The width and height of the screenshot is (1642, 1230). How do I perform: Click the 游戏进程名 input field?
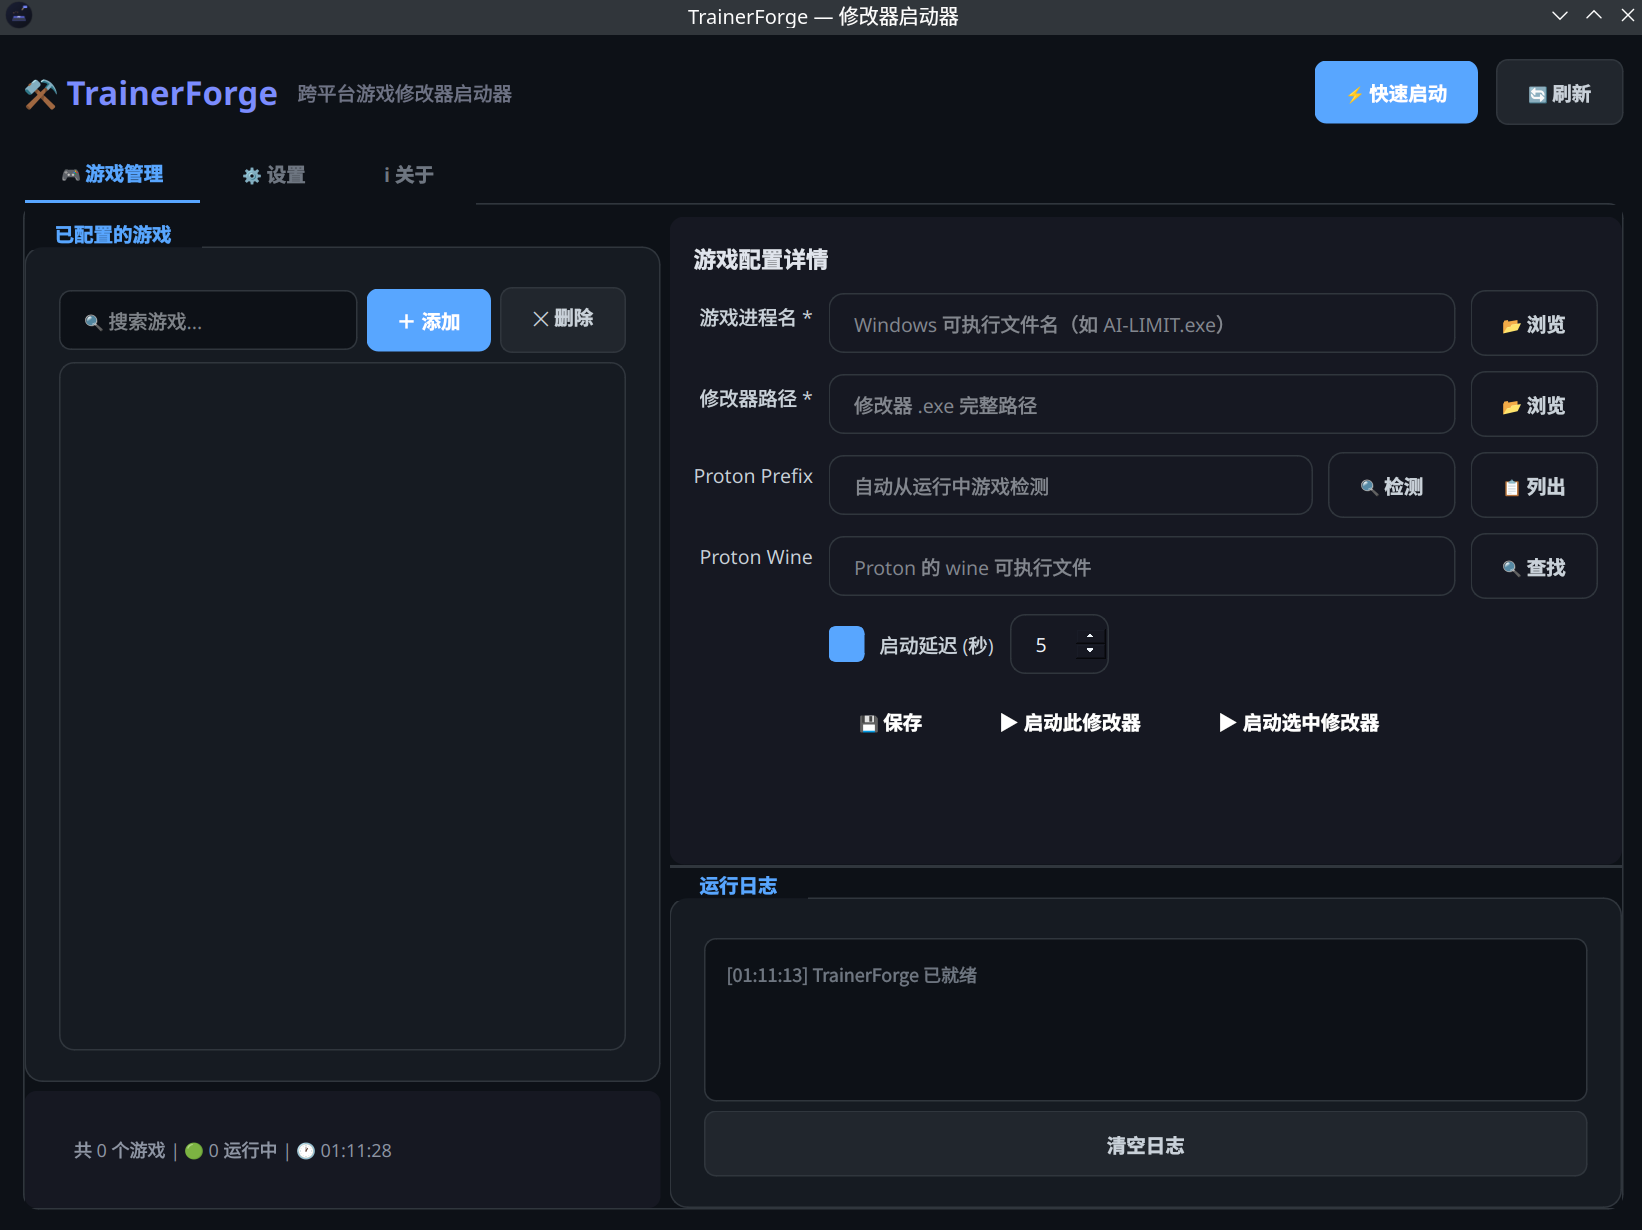point(1142,324)
